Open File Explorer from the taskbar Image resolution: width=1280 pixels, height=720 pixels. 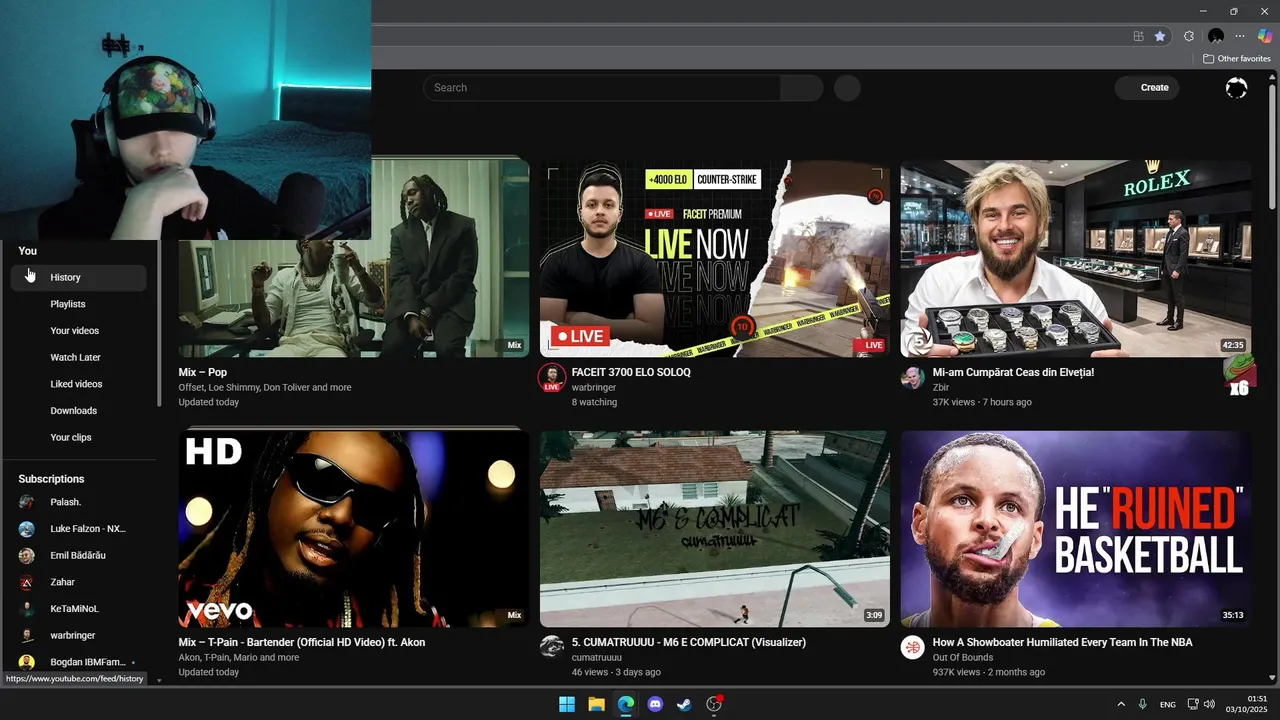[596, 704]
